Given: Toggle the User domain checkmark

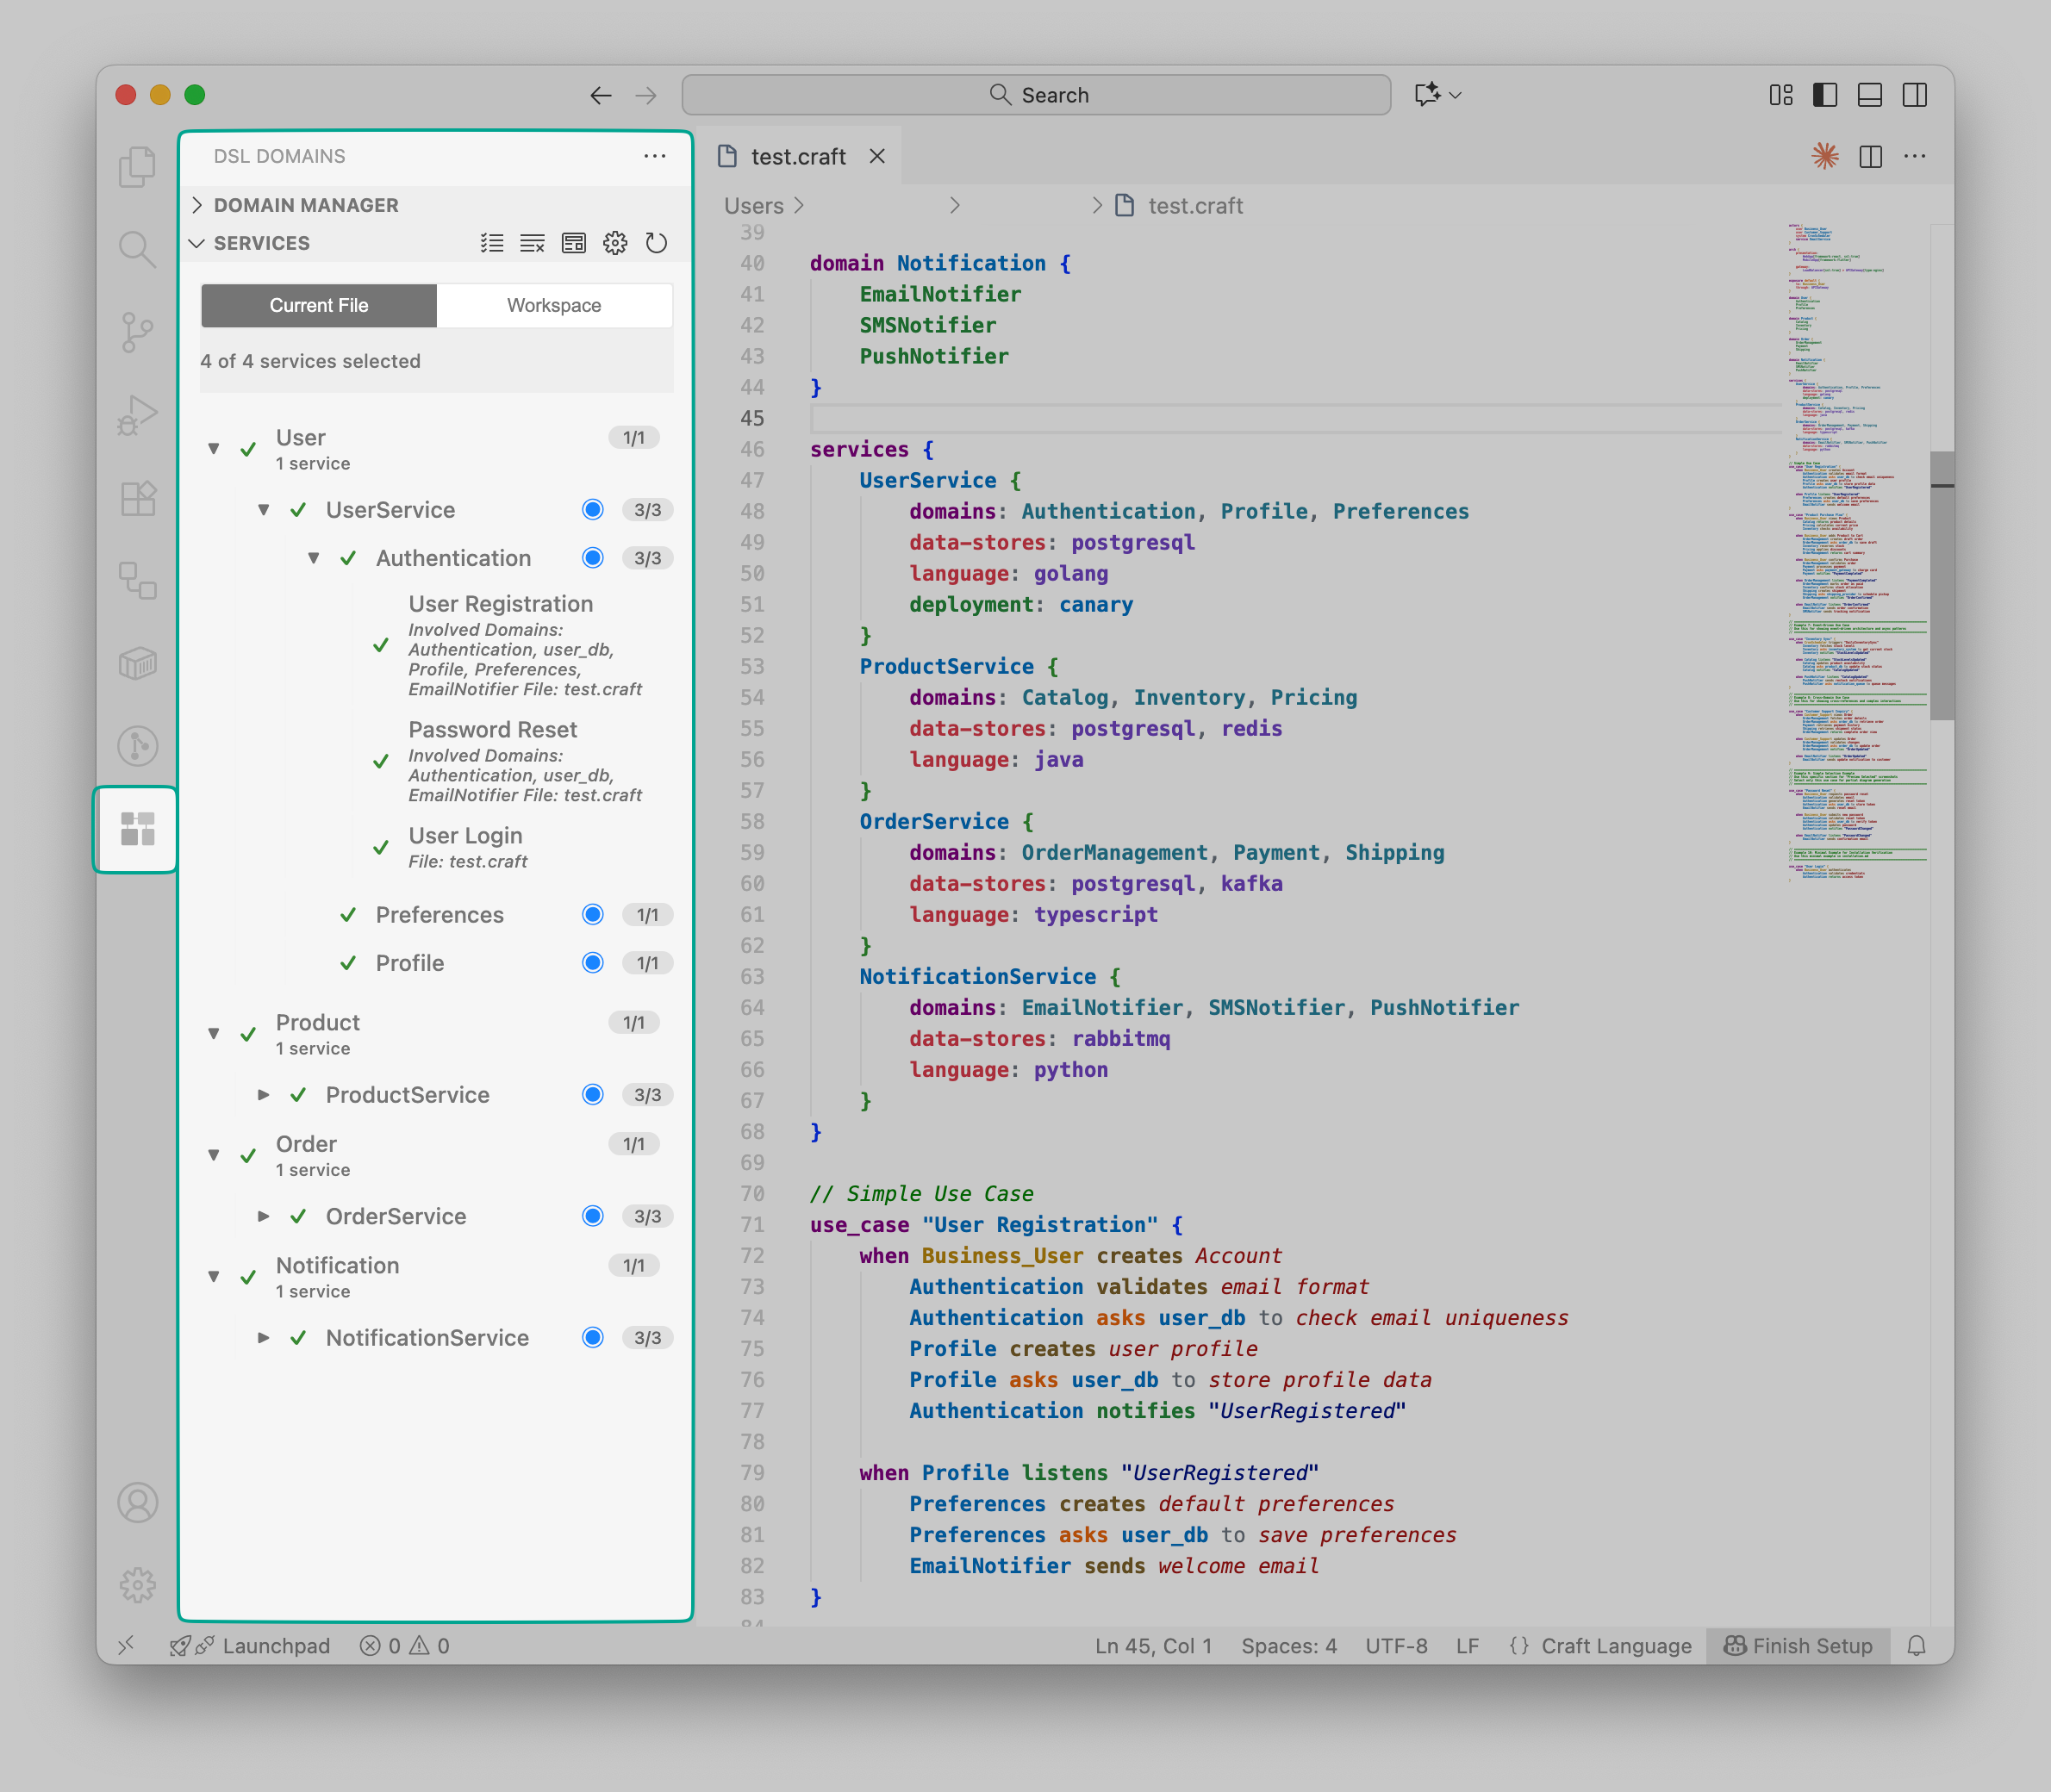Looking at the screenshot, I should [248, 449].
